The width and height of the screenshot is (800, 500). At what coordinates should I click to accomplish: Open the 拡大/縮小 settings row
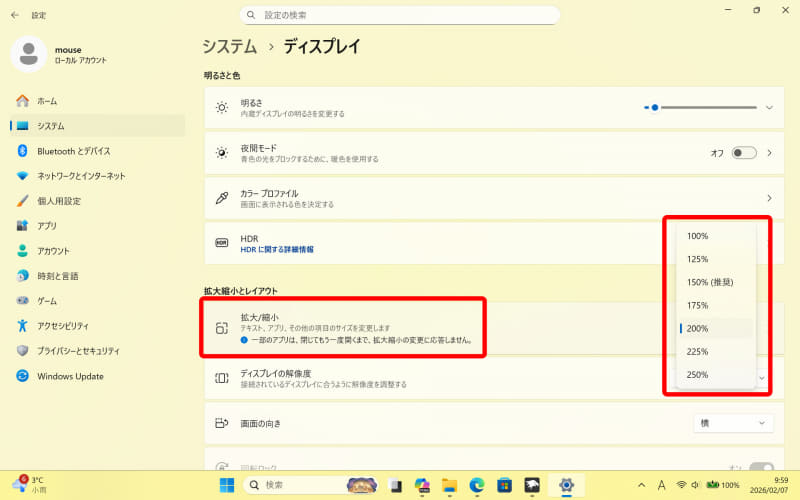pos(494,328)
